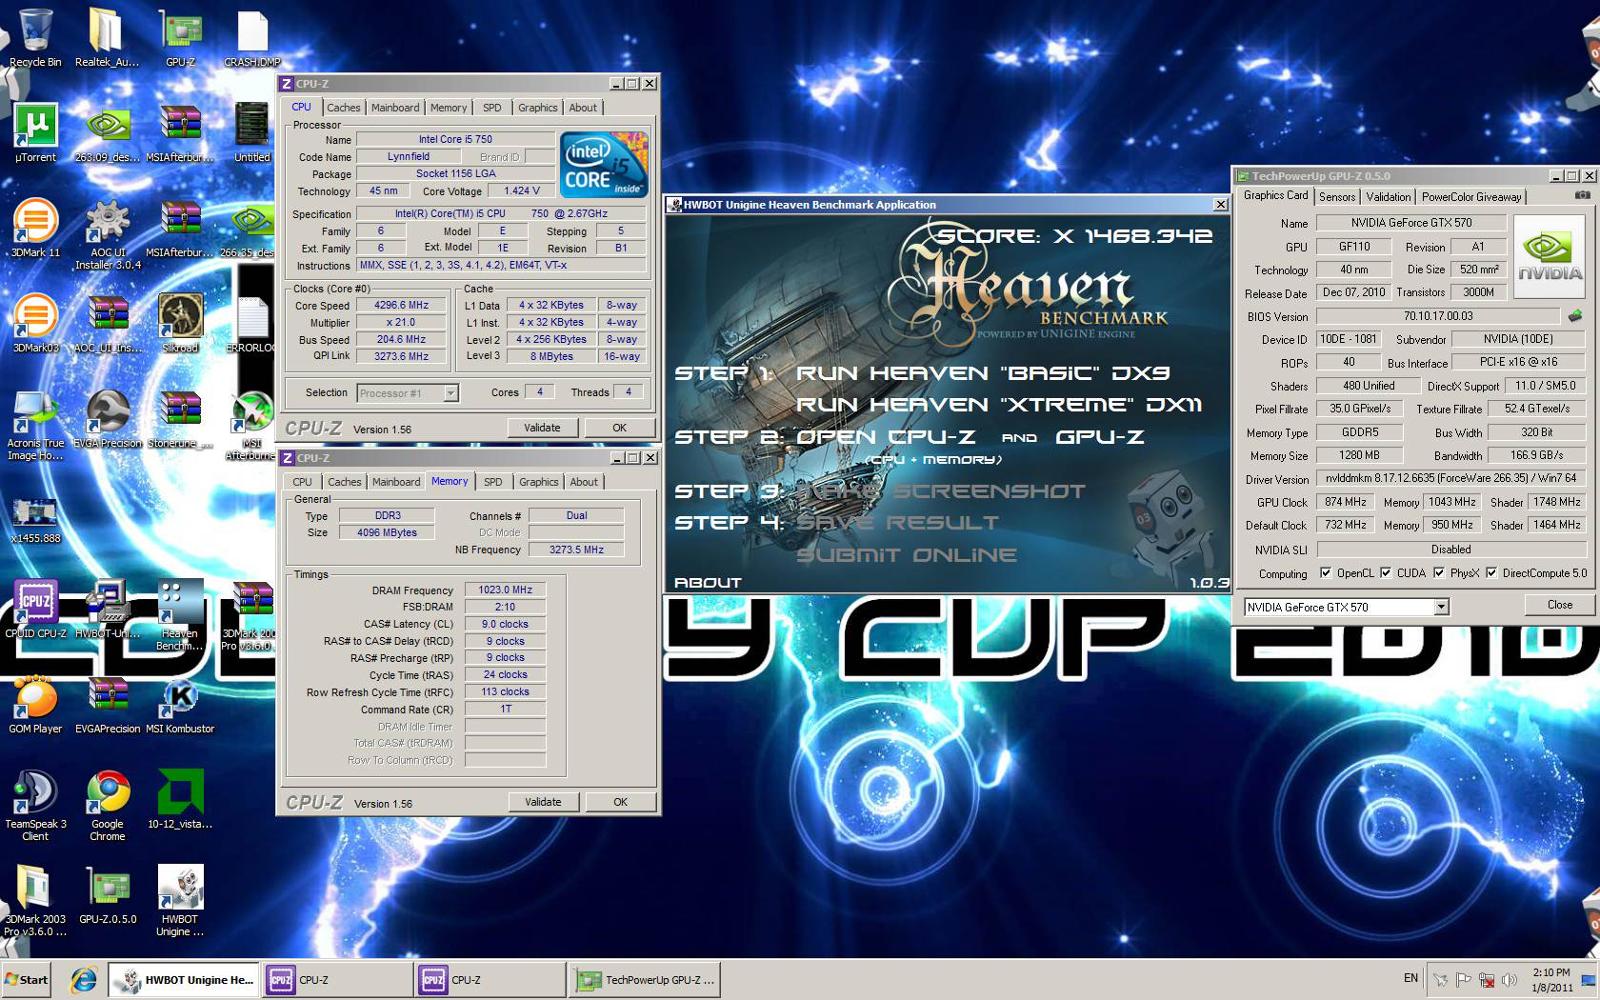Screen dimensions: 1600x1000
Task: Click the DRAM Frequency value 1023.0 MHz
Action: (505, 590)
